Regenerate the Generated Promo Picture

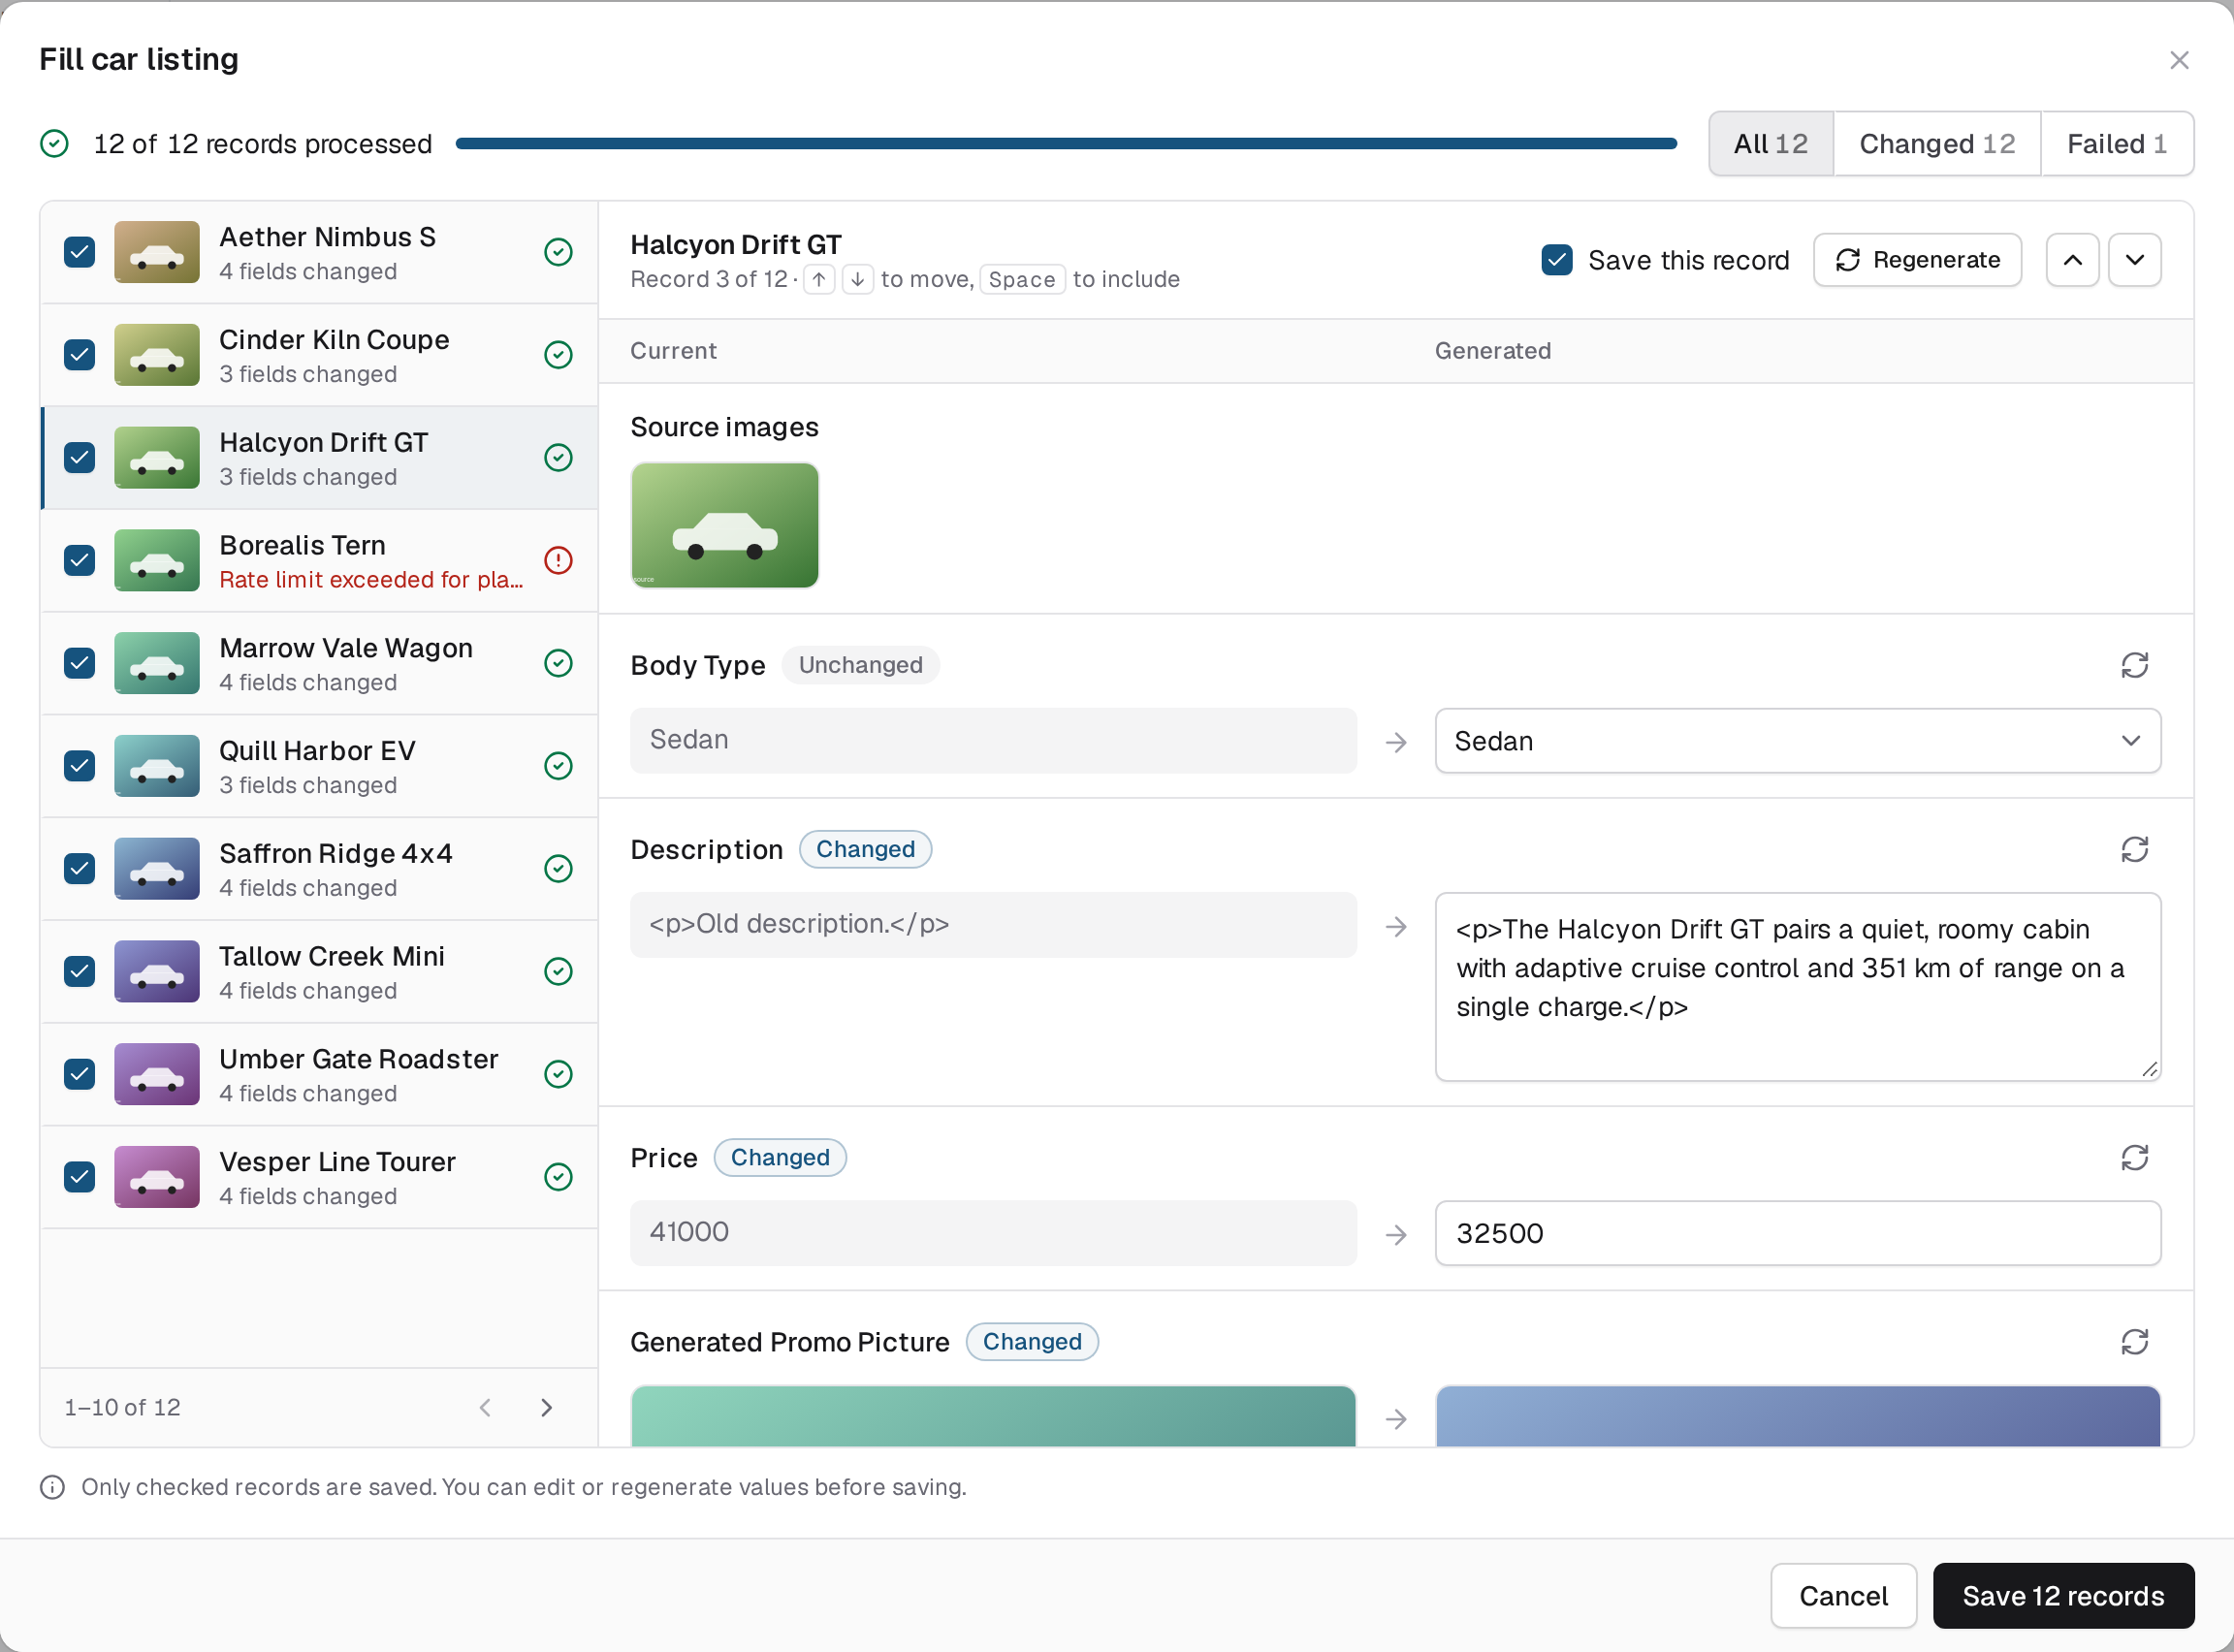pyautogui.click(x=2134, y=1341)
